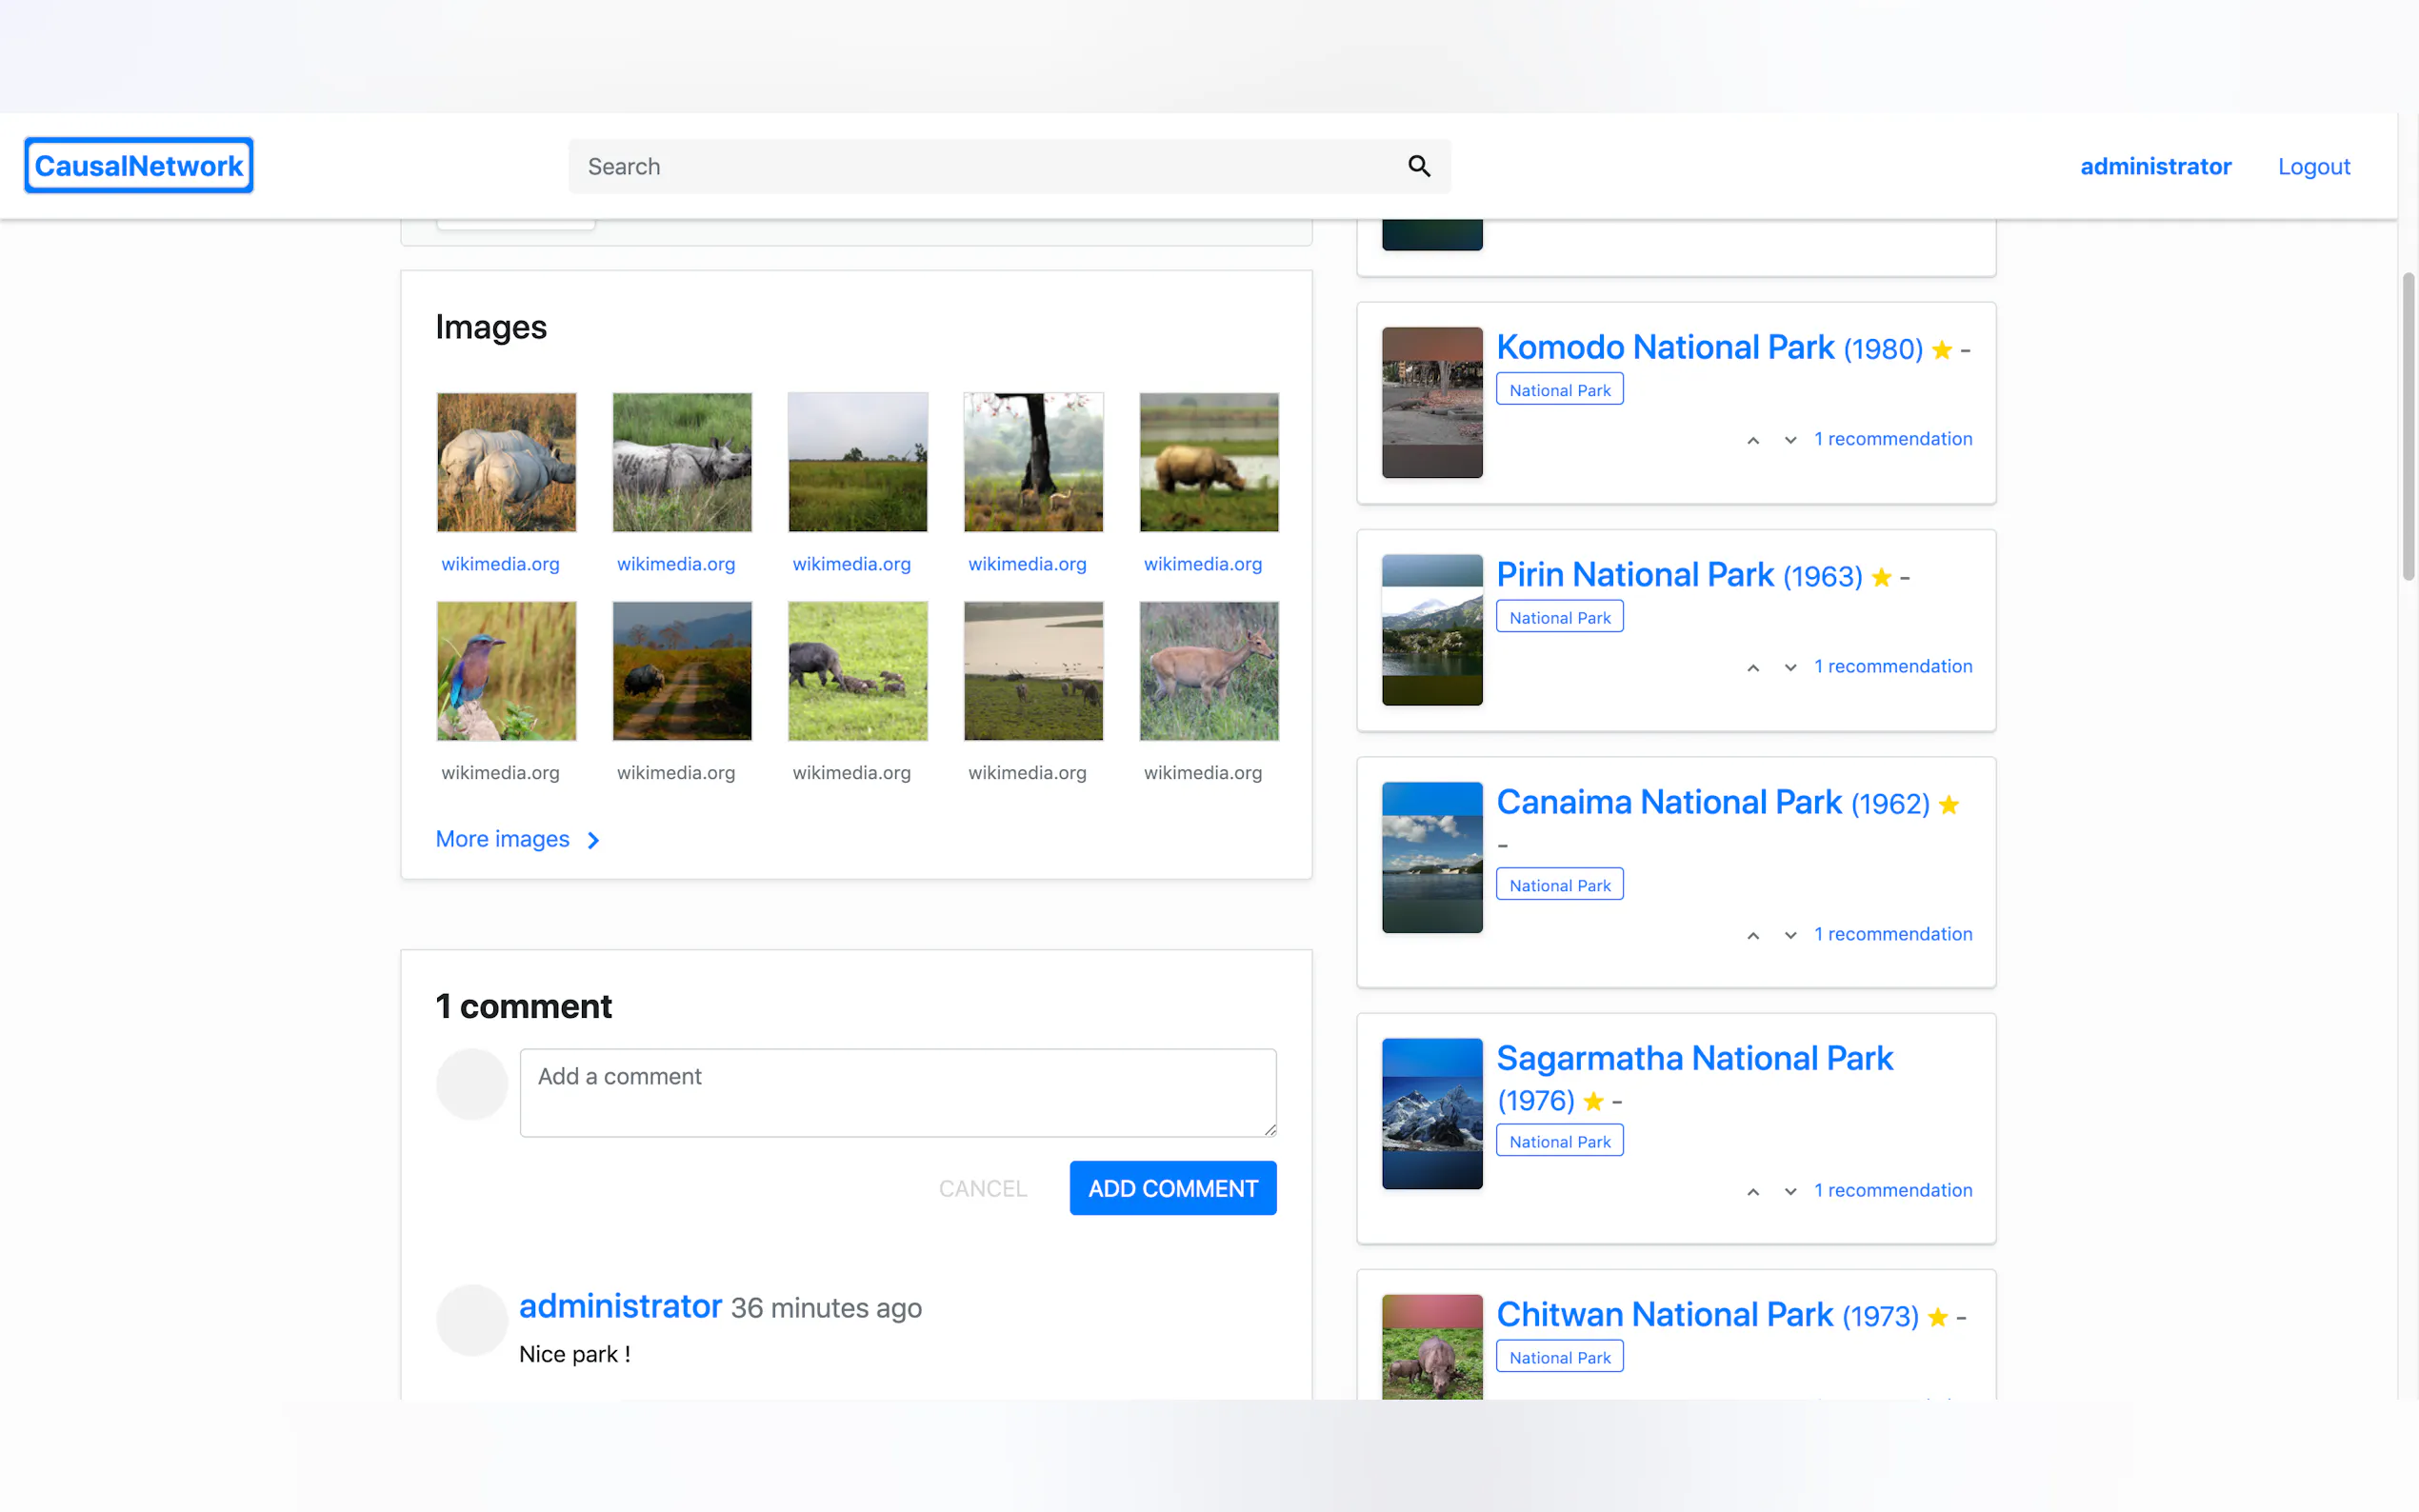
Task: Open the administrator profile menu item
Action: click(2155, 166)
